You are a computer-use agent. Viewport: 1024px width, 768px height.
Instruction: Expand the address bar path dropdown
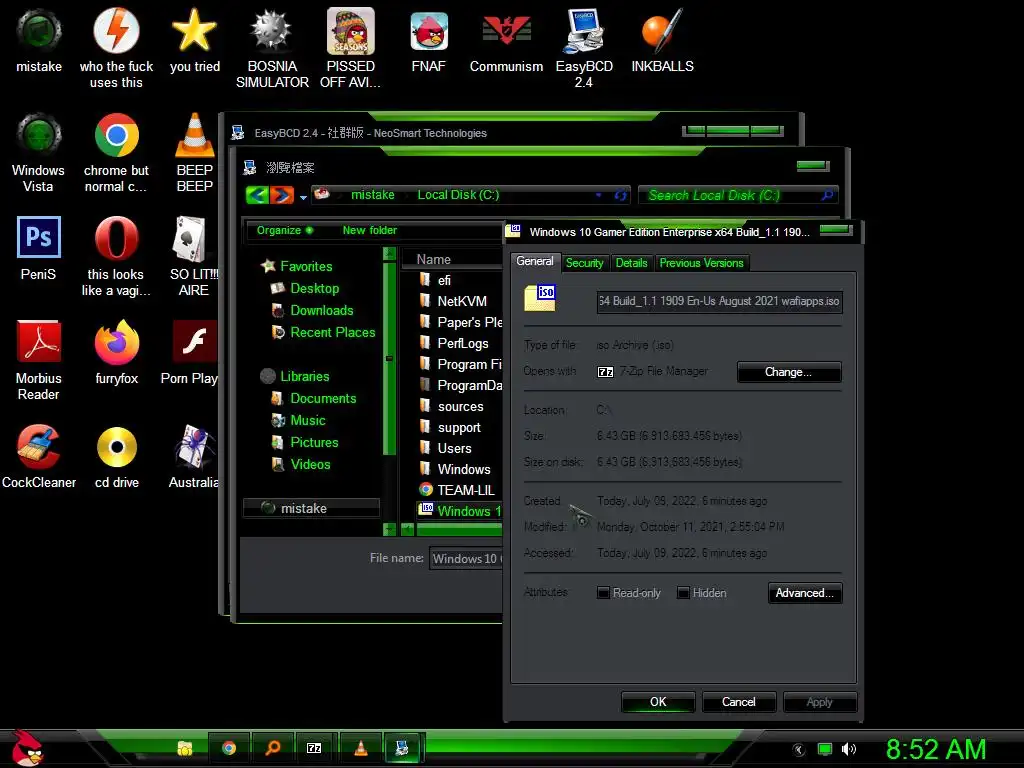click(x=599, y=195)
